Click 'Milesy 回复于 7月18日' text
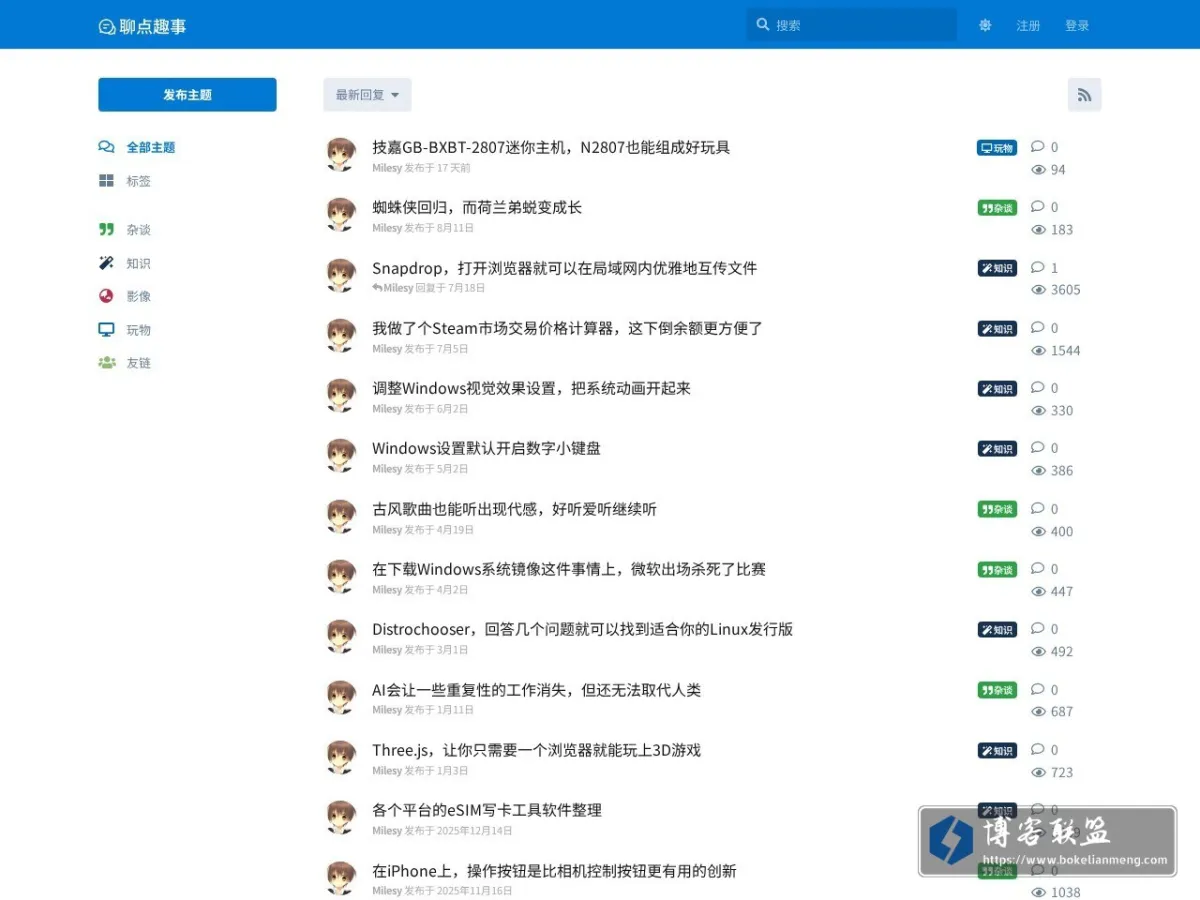The height and width of the screenshot is (900, 1200). coord(429,288)
